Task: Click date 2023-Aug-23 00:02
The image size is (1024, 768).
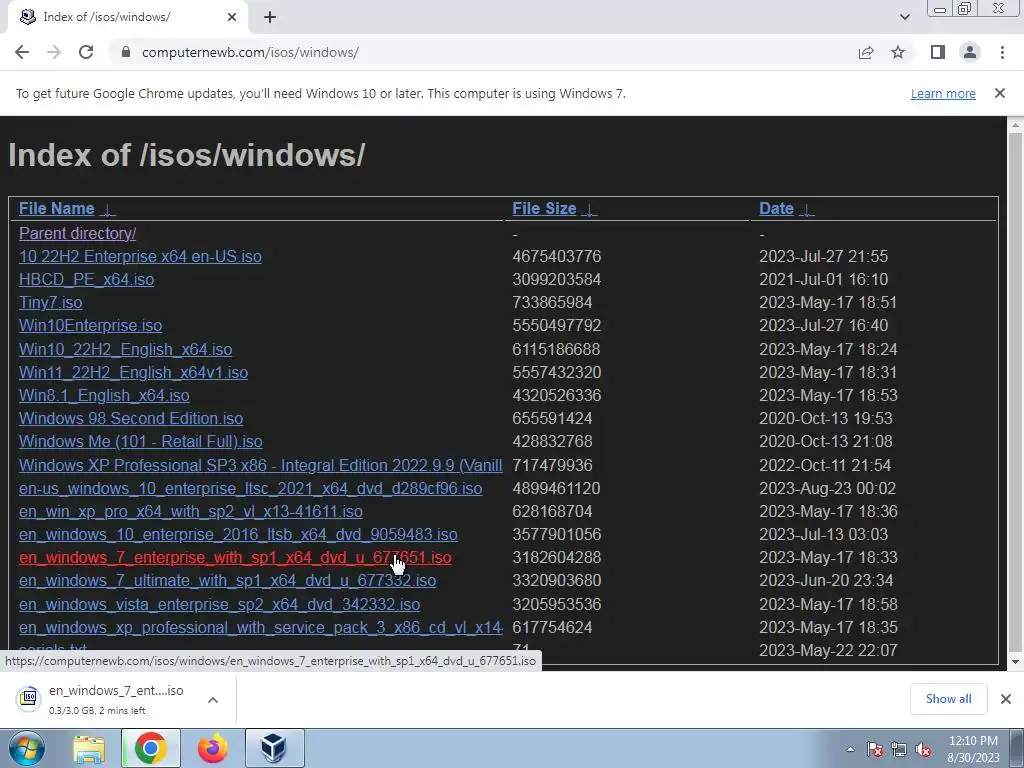Action: [827, 488]
